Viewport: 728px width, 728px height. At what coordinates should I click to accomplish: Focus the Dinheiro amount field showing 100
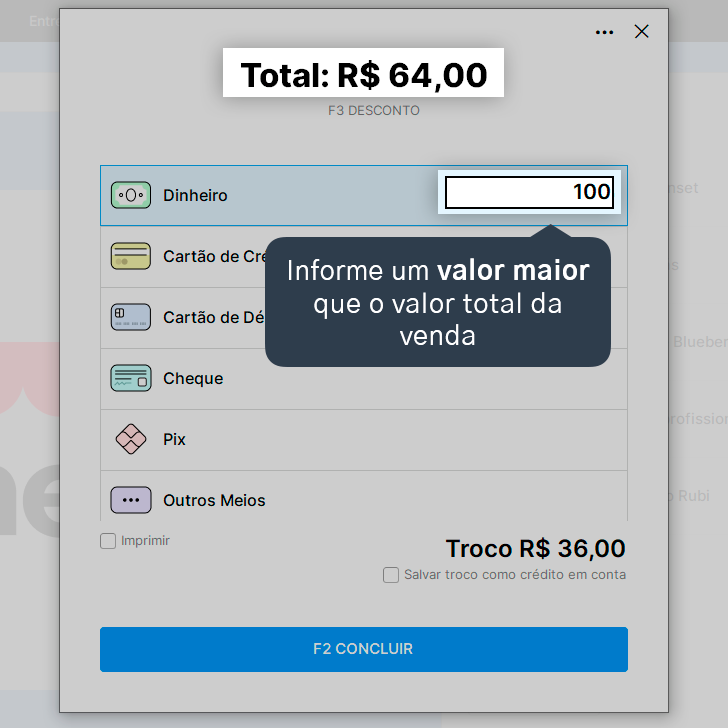[x=529, y=192]
